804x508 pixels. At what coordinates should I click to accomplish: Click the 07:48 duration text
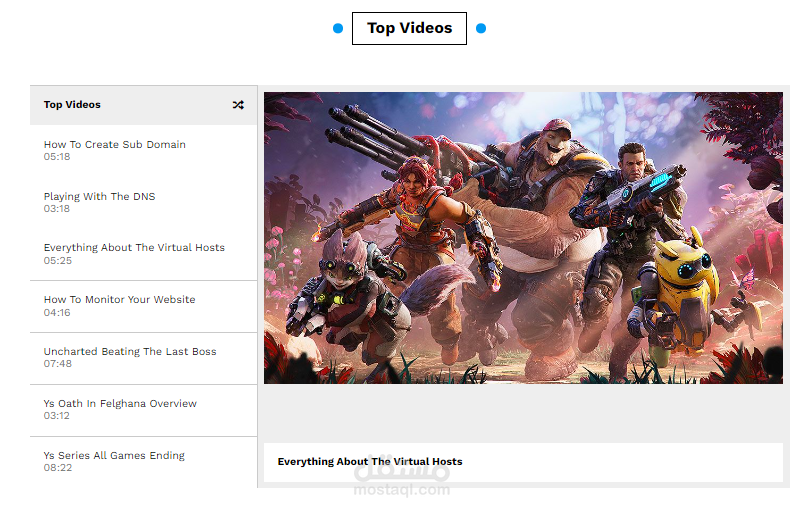(57, 364)
